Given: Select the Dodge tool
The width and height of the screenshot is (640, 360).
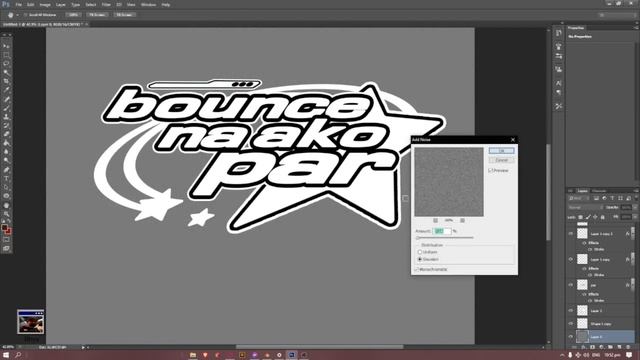Looking at the screenshot, I should click(x=6, y=161).
